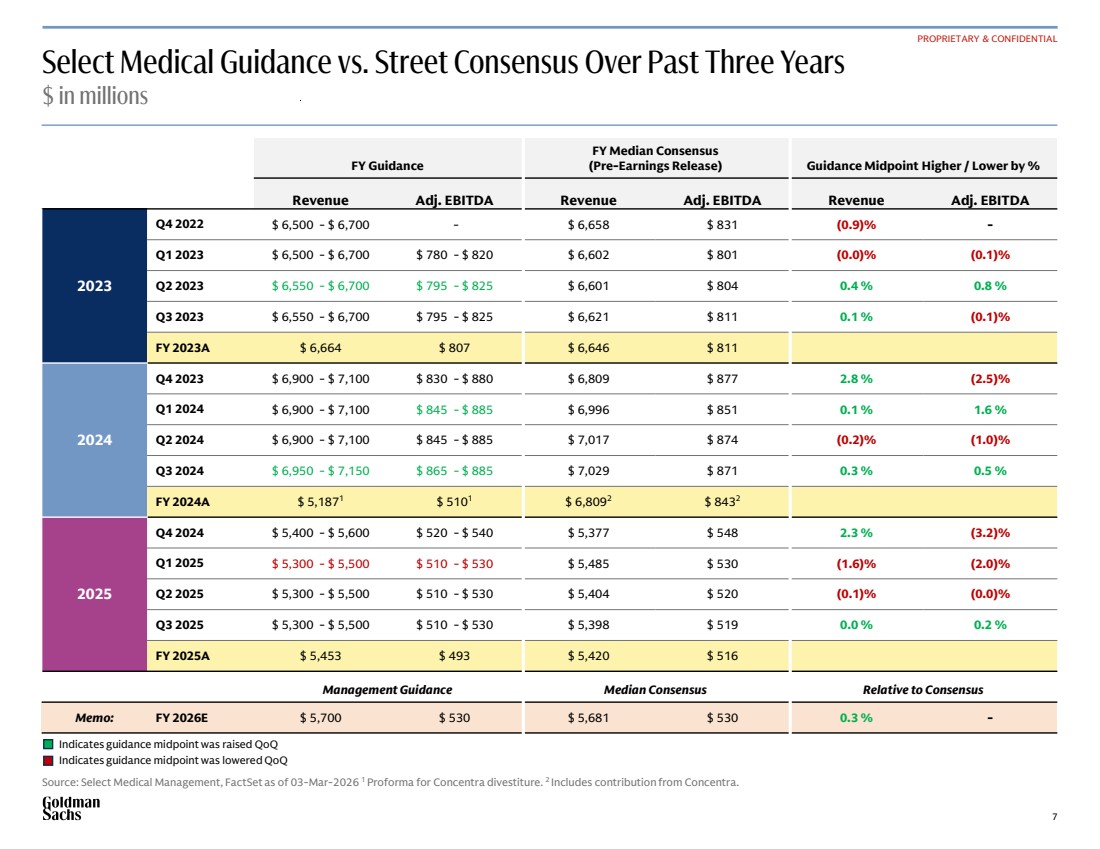Click the "$ 5,377" consensus revenue
Viewport: 1100px width, 849px height.
coord(589,533)
